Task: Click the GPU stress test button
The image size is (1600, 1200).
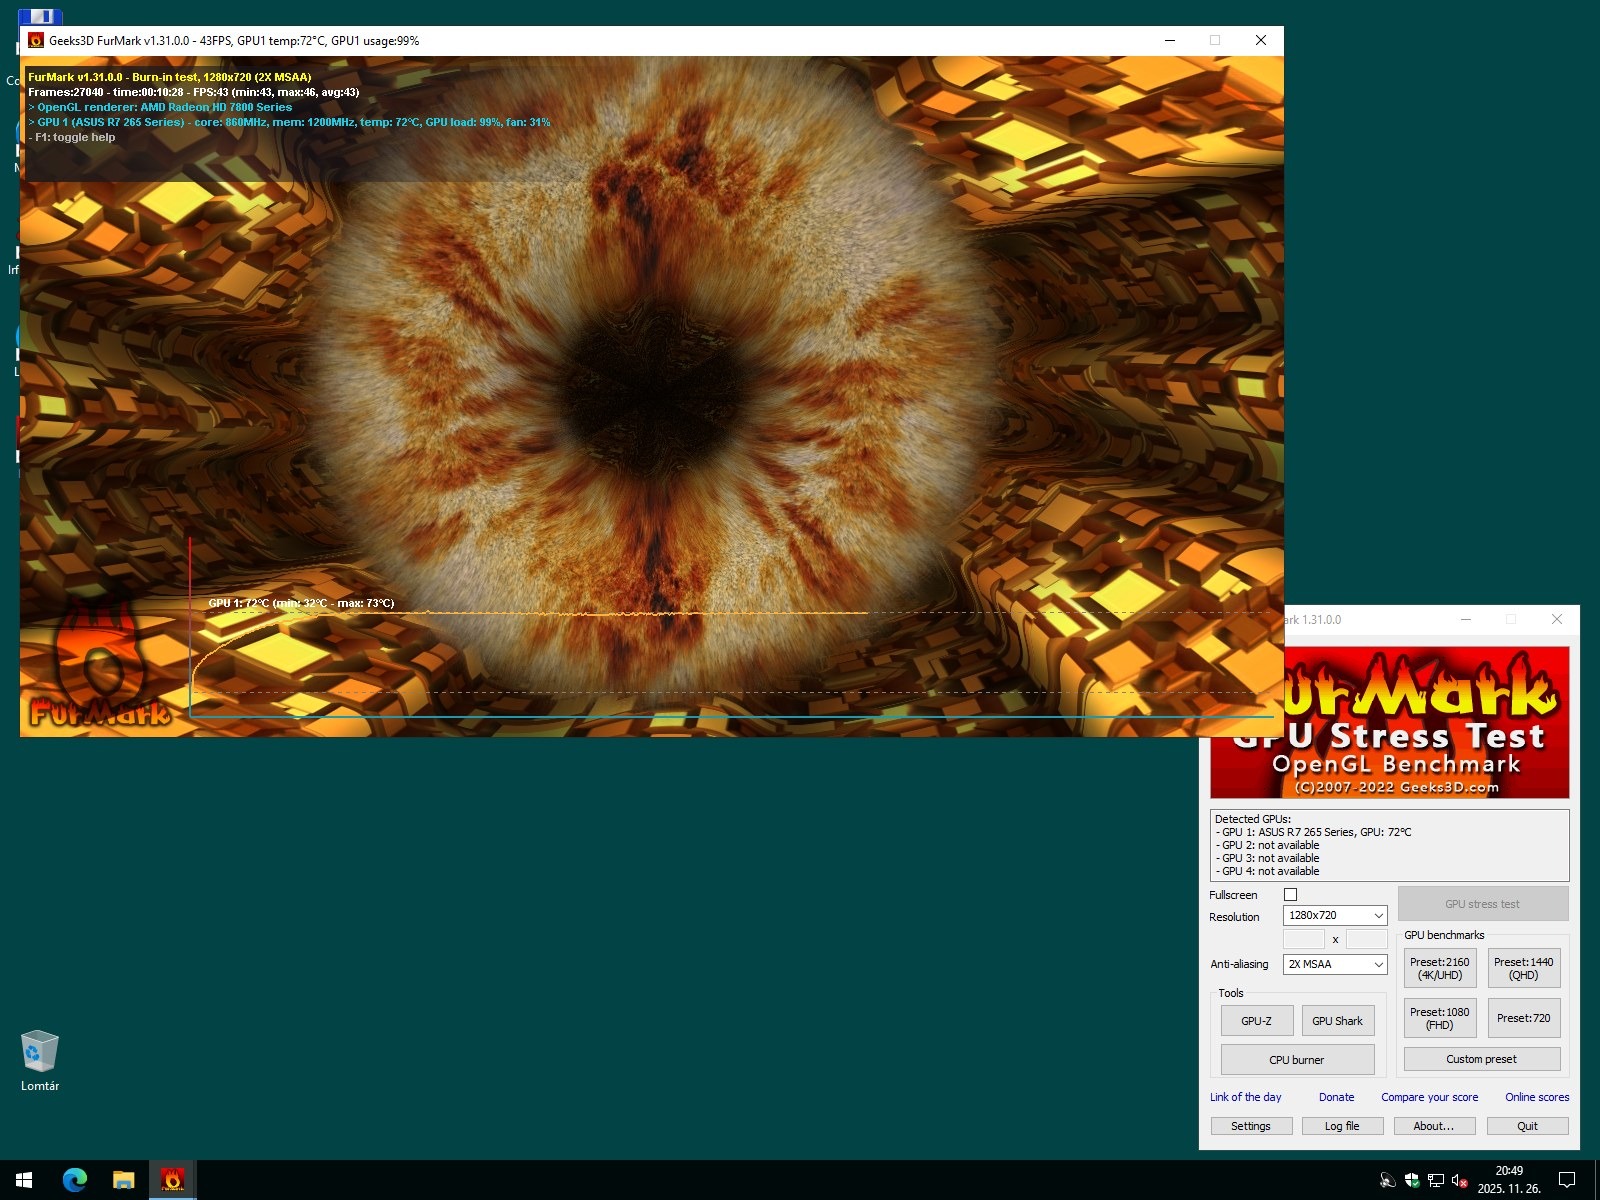Action: [1483, 904]
